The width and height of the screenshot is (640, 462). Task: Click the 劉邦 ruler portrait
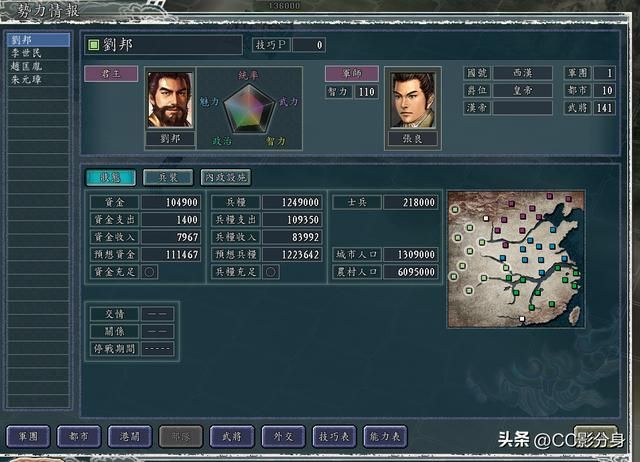[x=170, y=100]
